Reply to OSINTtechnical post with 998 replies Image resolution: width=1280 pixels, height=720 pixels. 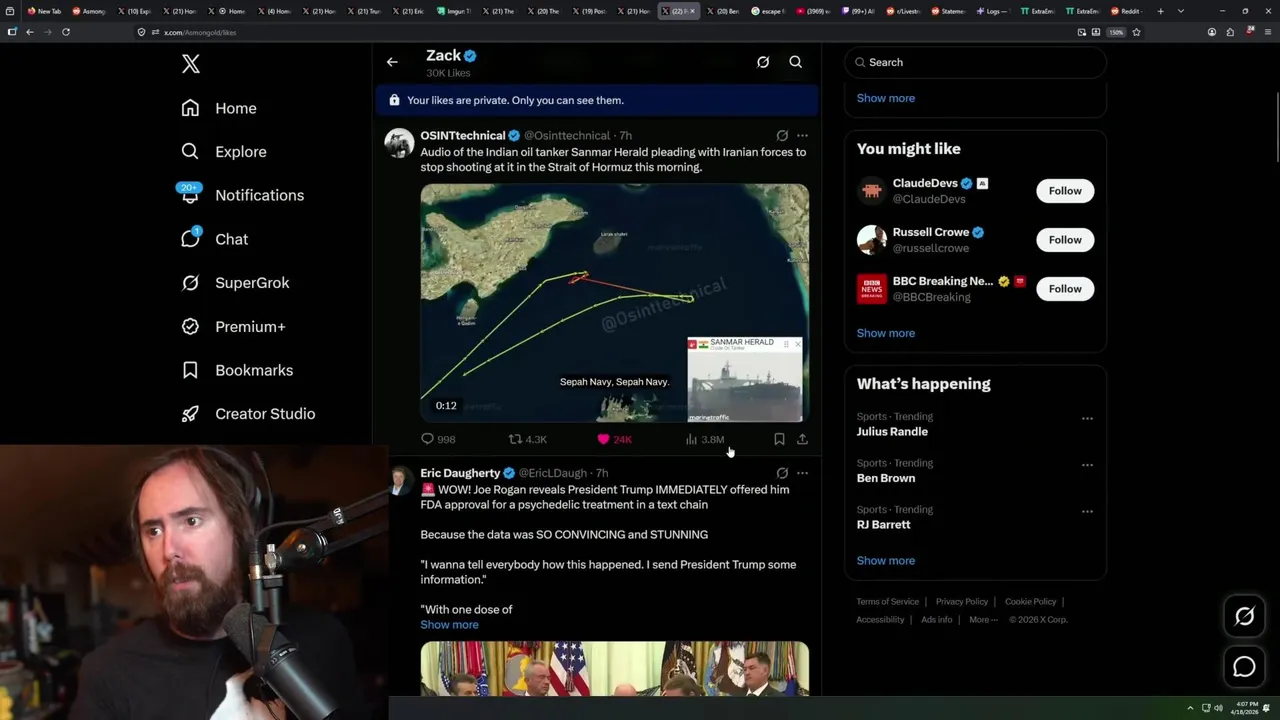438,439
